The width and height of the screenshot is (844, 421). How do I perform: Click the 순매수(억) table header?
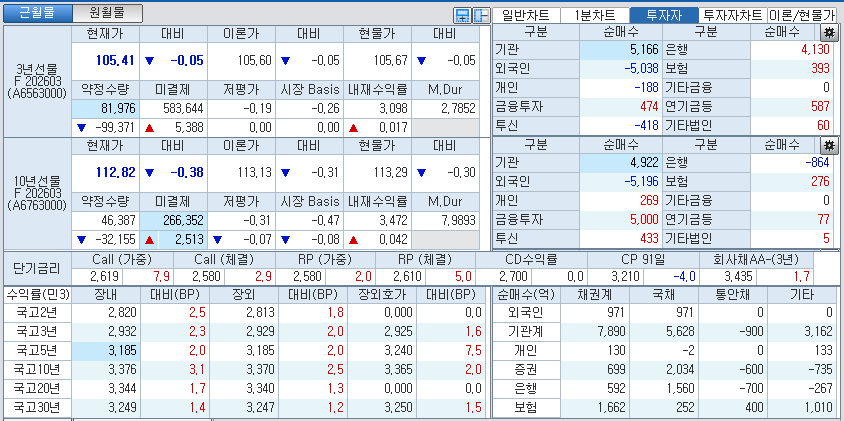coord(527,295)
